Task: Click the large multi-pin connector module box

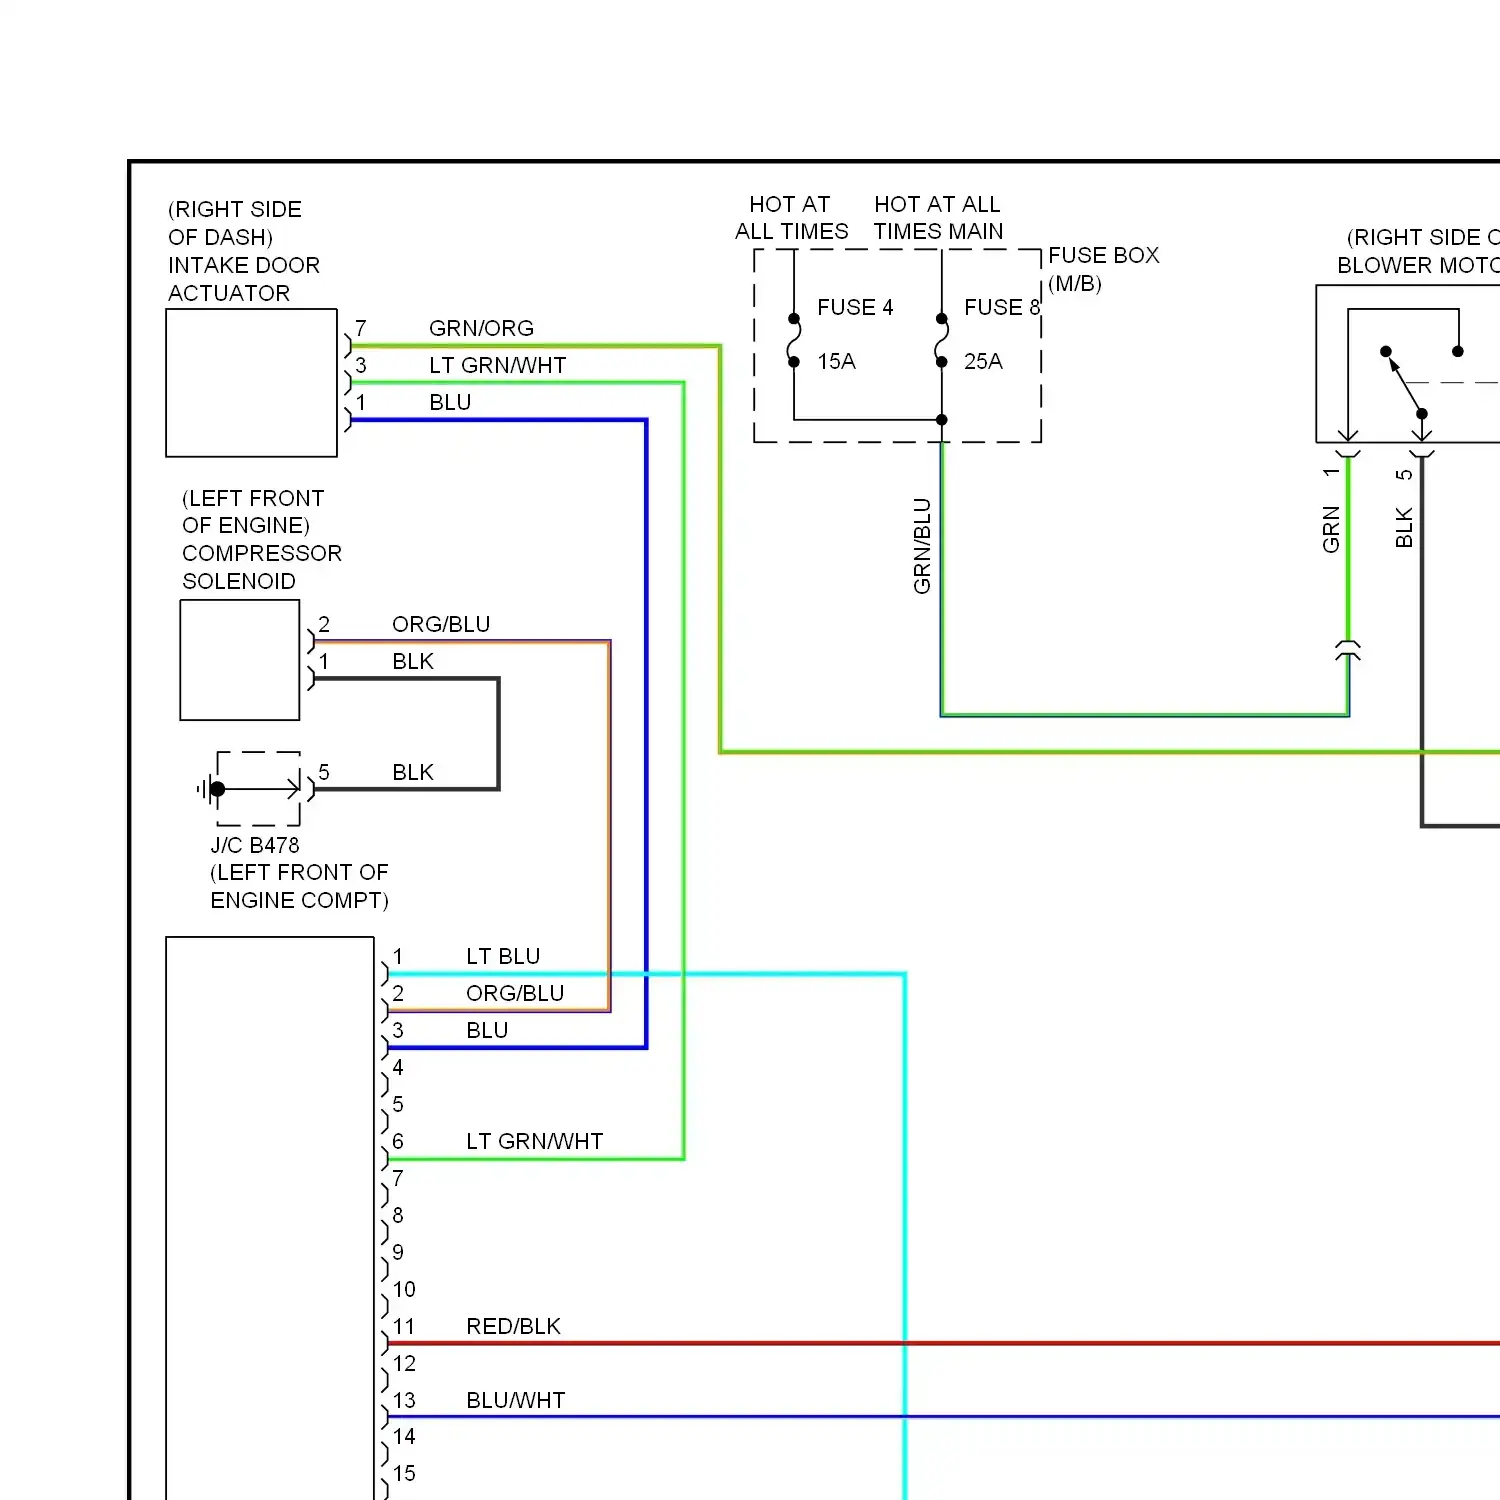Action: pyautogui.click(x=270, y=1218)
